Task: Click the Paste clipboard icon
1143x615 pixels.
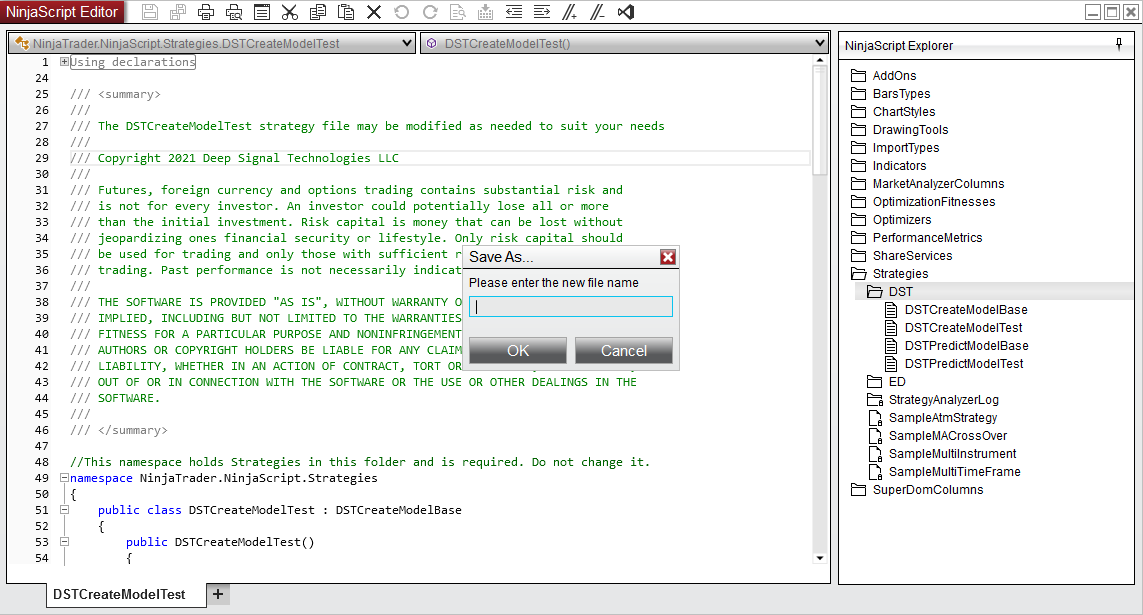Action: pos(346,12)
